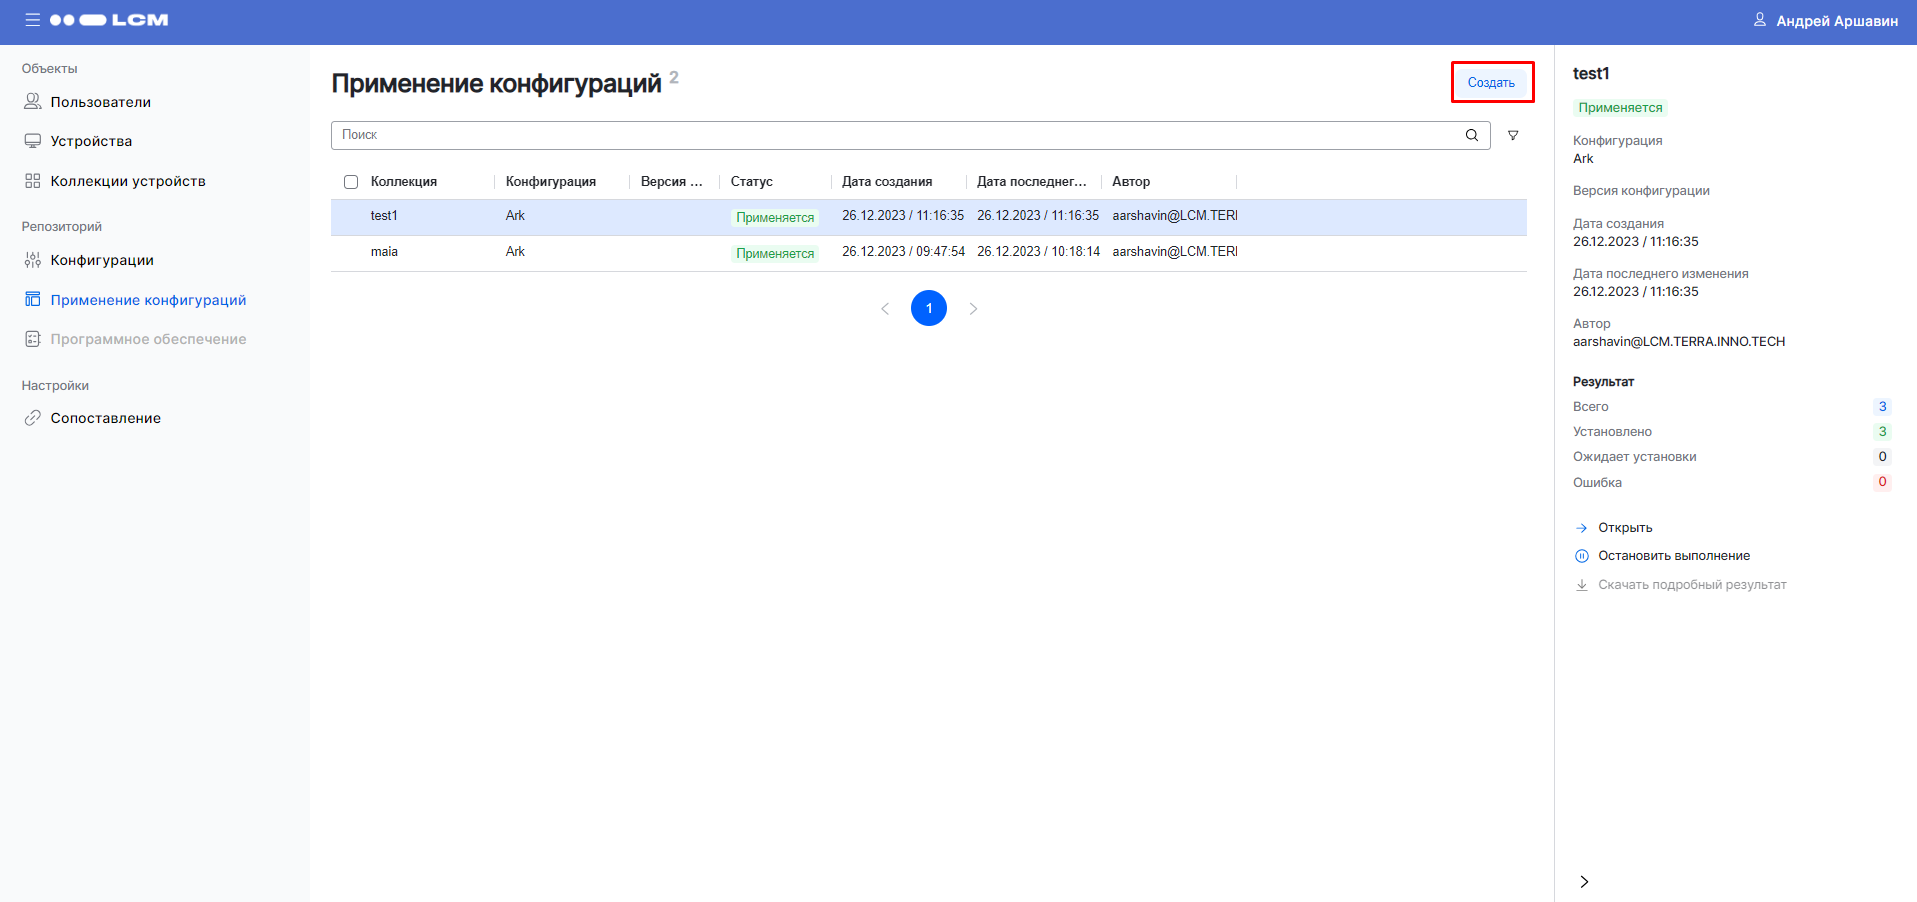Select page 1 in pagination
The image size is (1917, 902).
click(929, 308)
